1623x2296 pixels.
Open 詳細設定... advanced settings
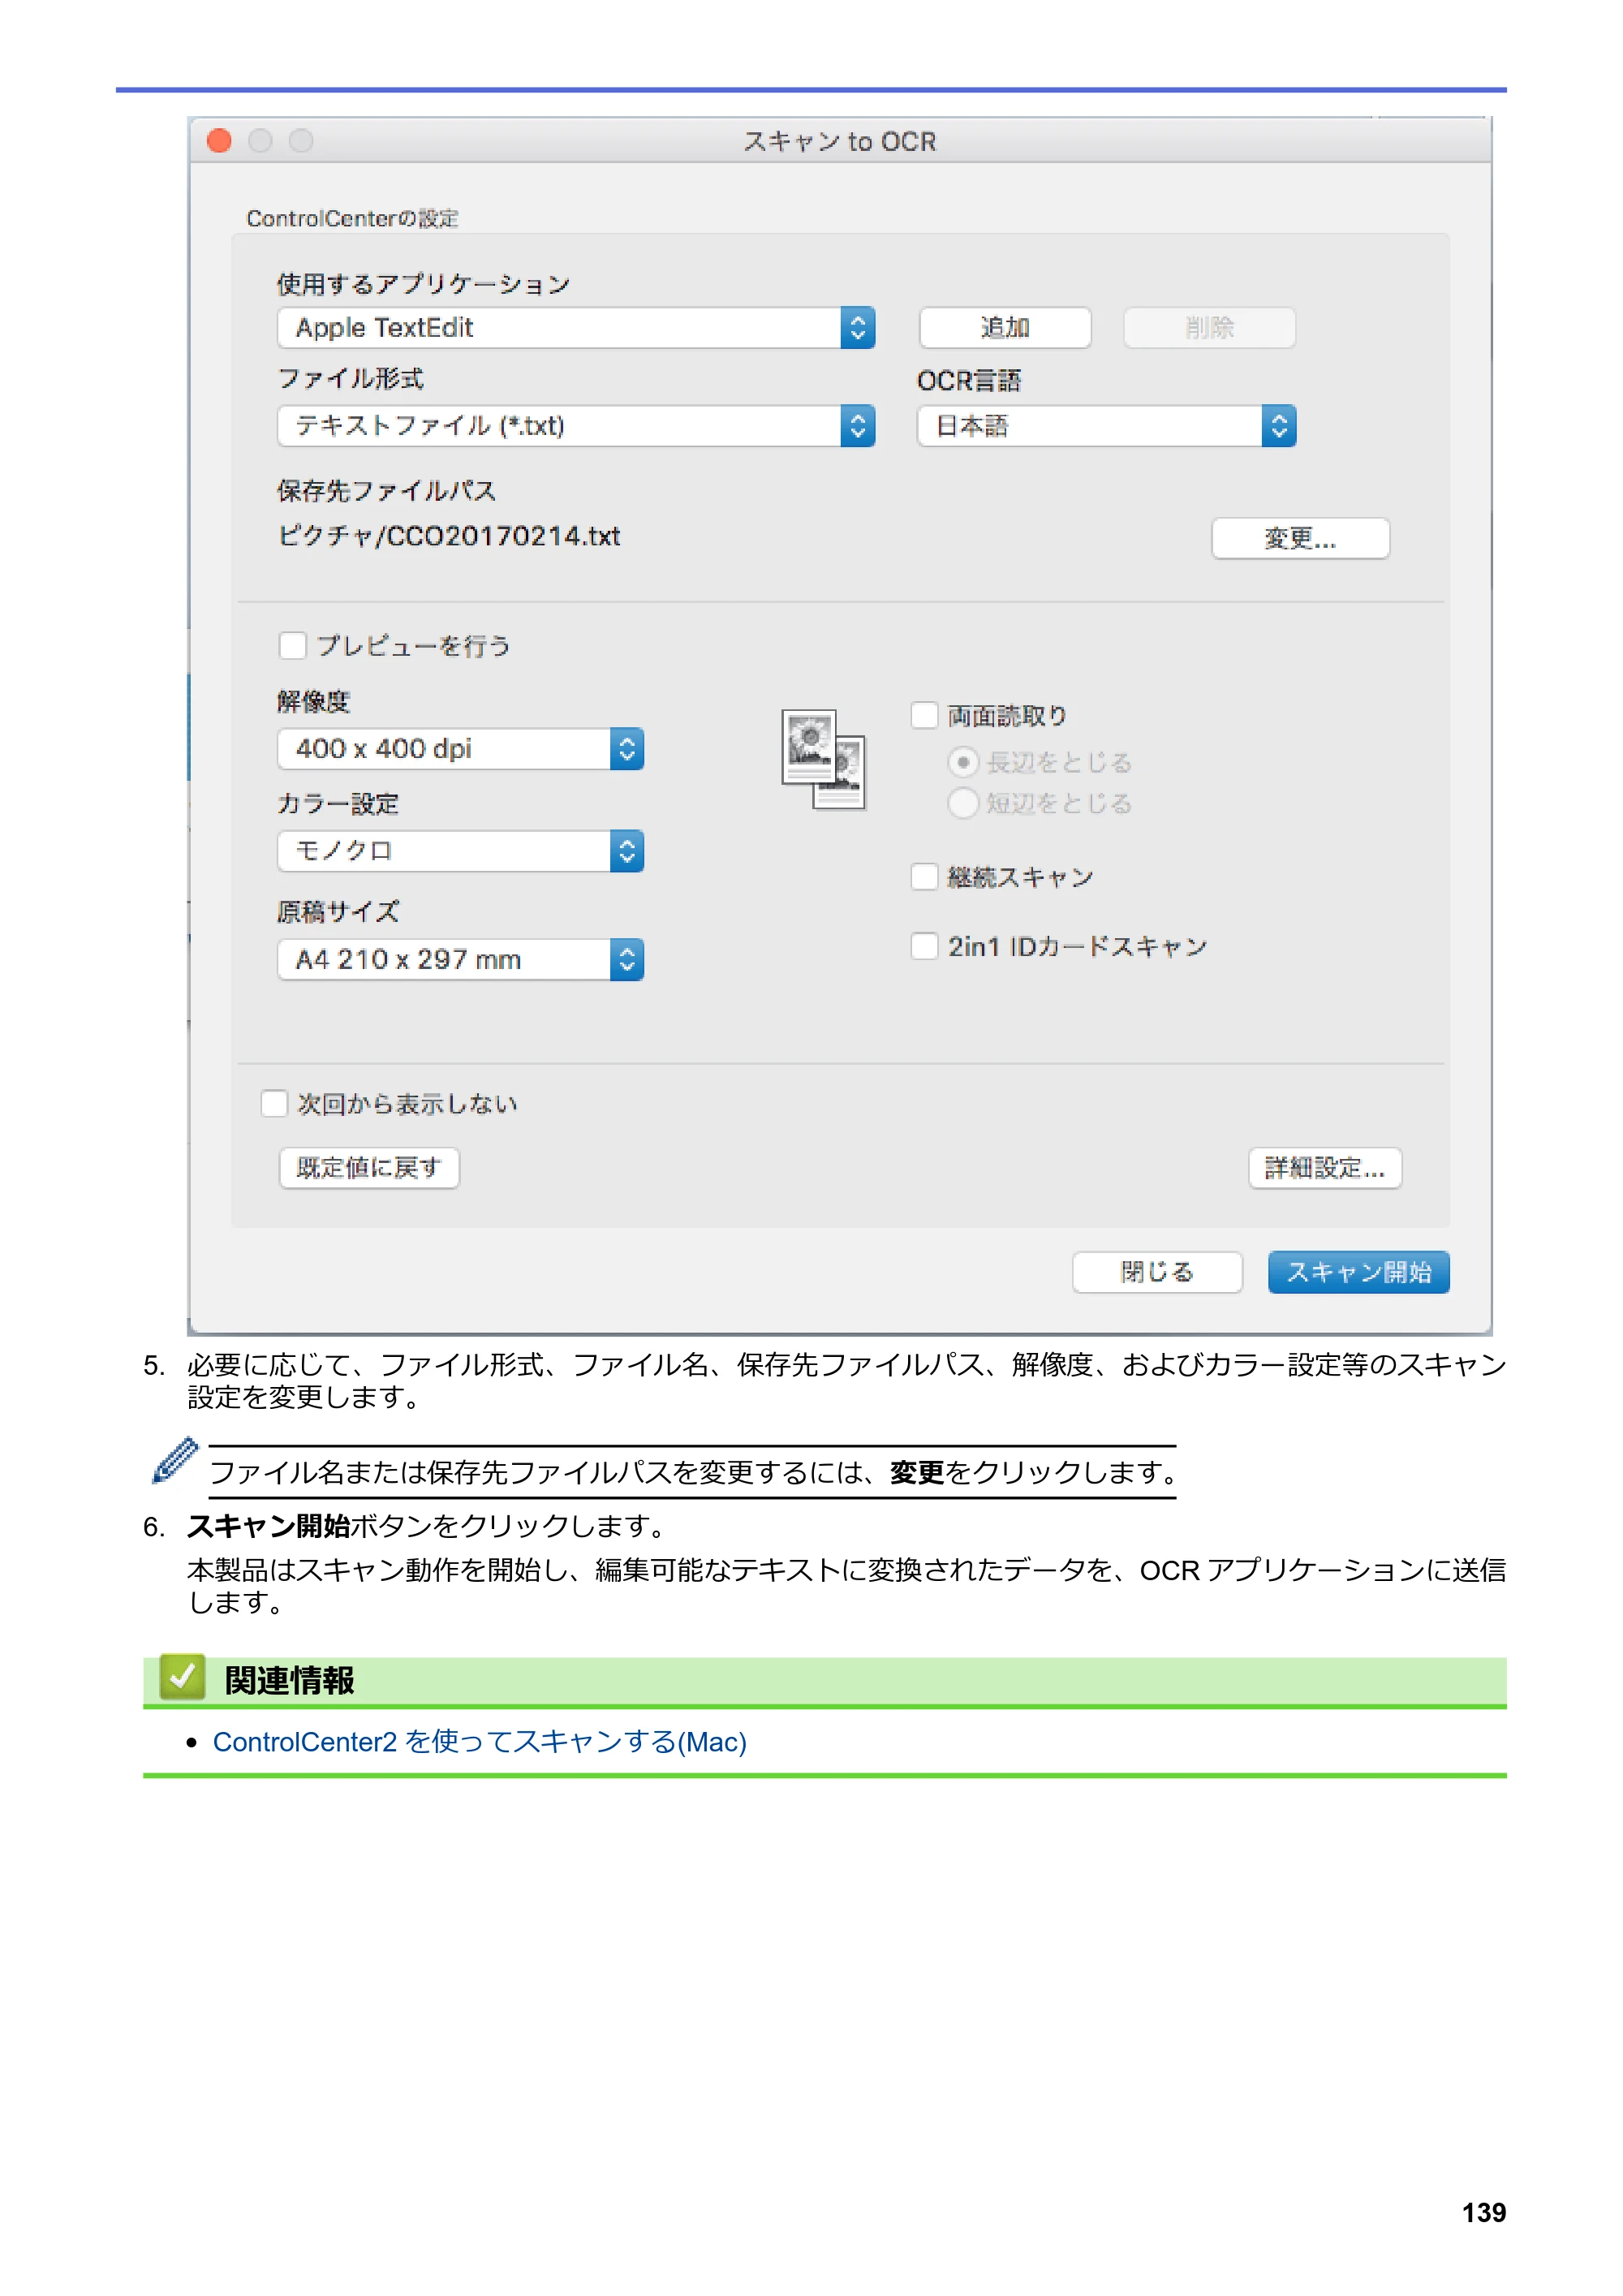pyautogui.click(x=1325, y=1168)
